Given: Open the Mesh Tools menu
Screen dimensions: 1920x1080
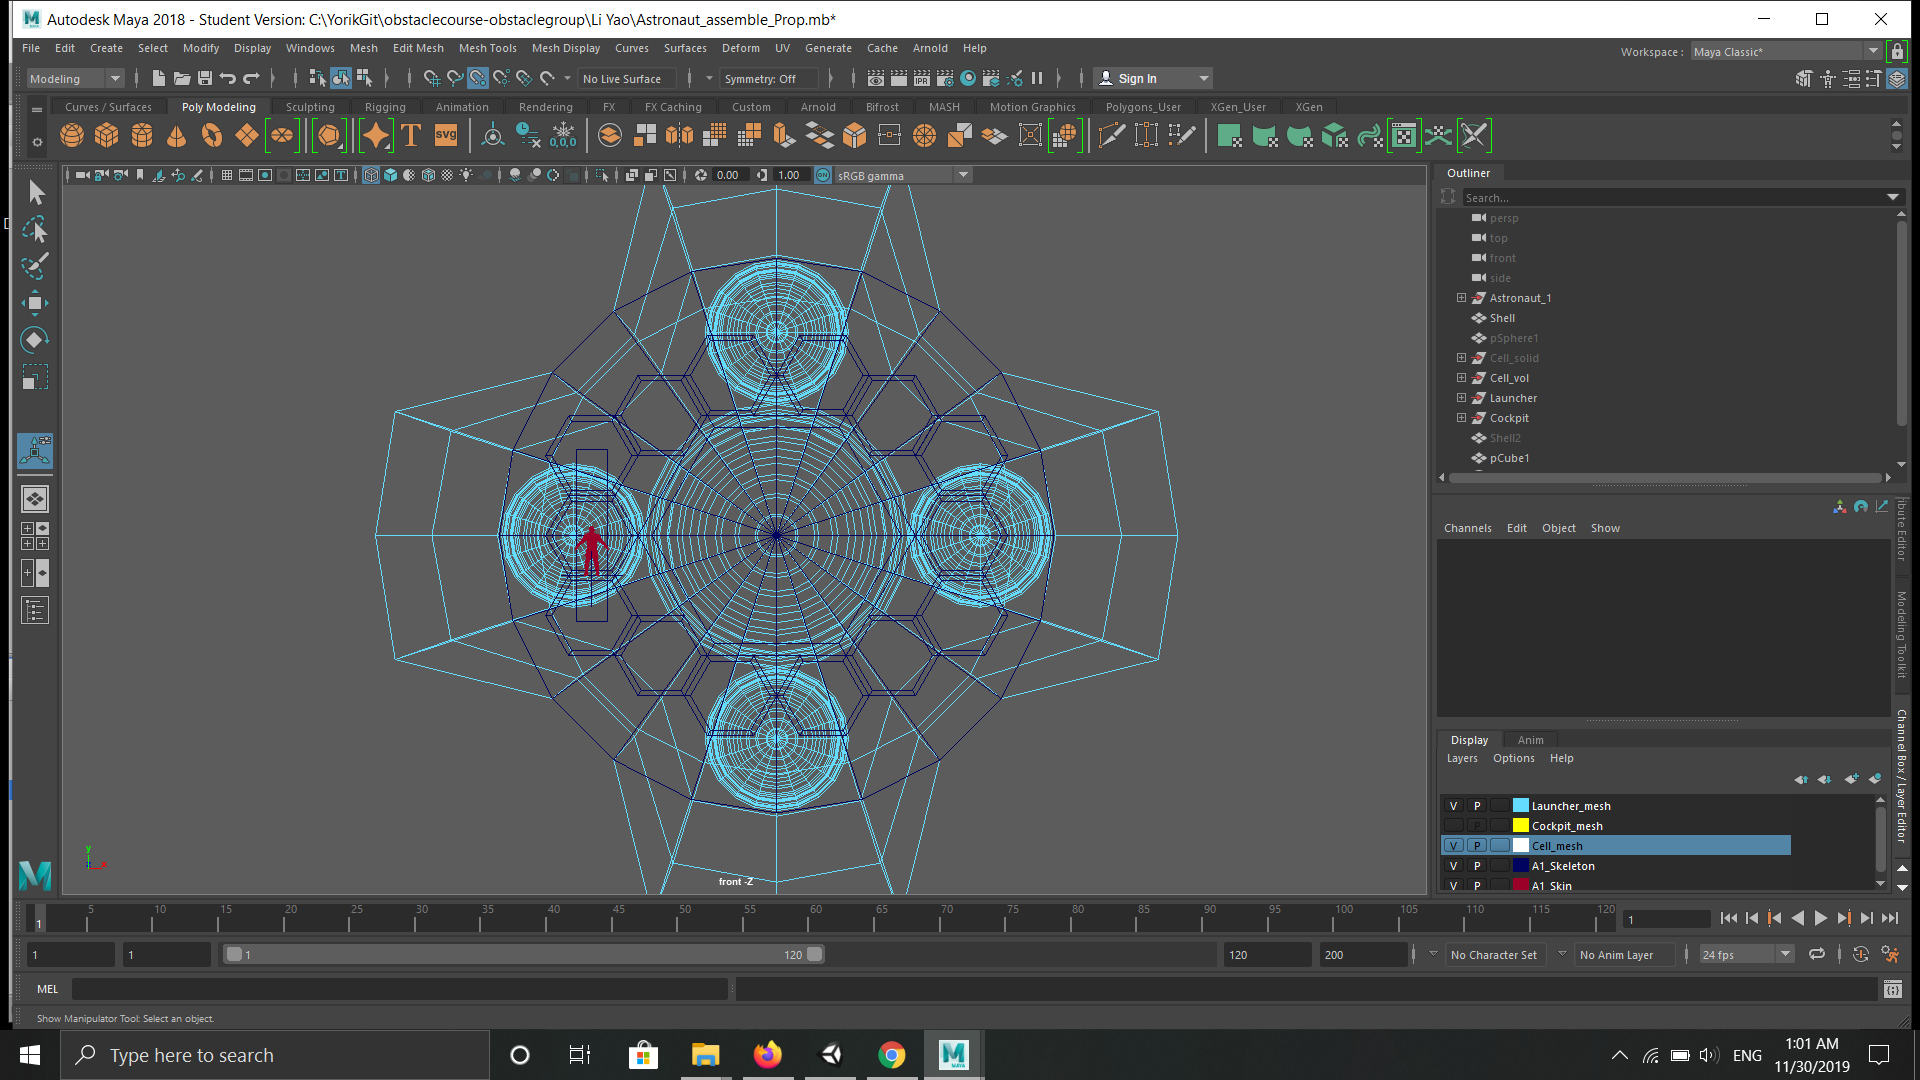Looking at the screenshot, I should click(x=487, y=48).
